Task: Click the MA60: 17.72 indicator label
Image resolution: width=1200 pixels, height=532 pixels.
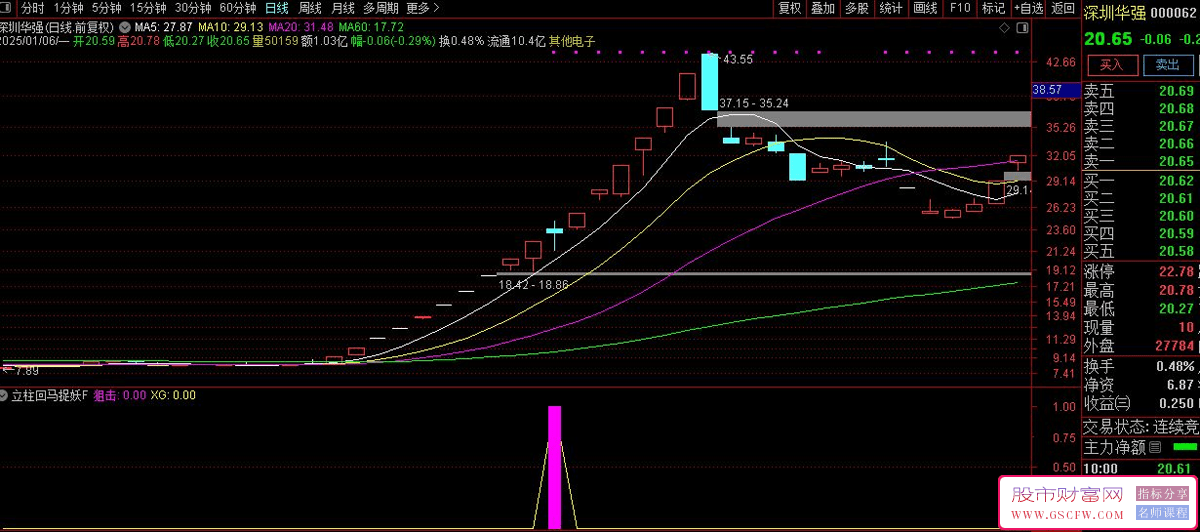Action: point(371,27)
